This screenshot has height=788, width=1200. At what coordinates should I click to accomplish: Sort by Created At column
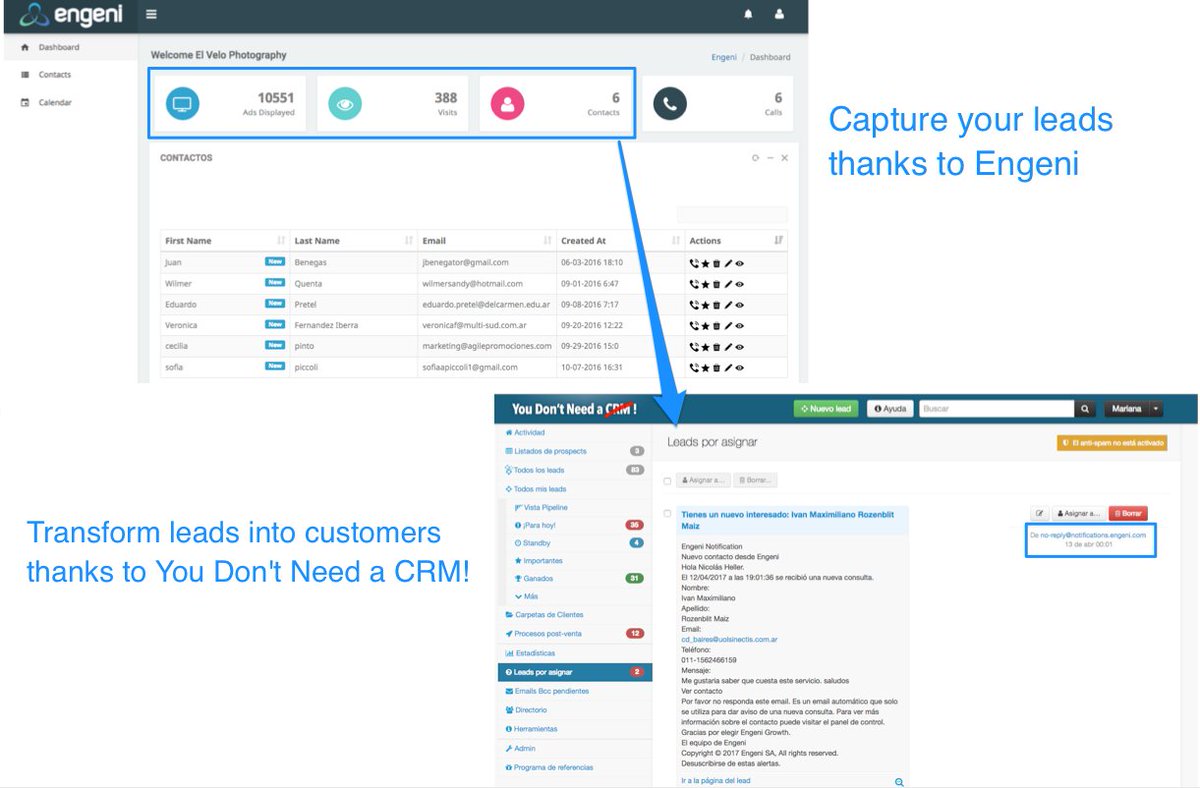click(x=620, y=241)
